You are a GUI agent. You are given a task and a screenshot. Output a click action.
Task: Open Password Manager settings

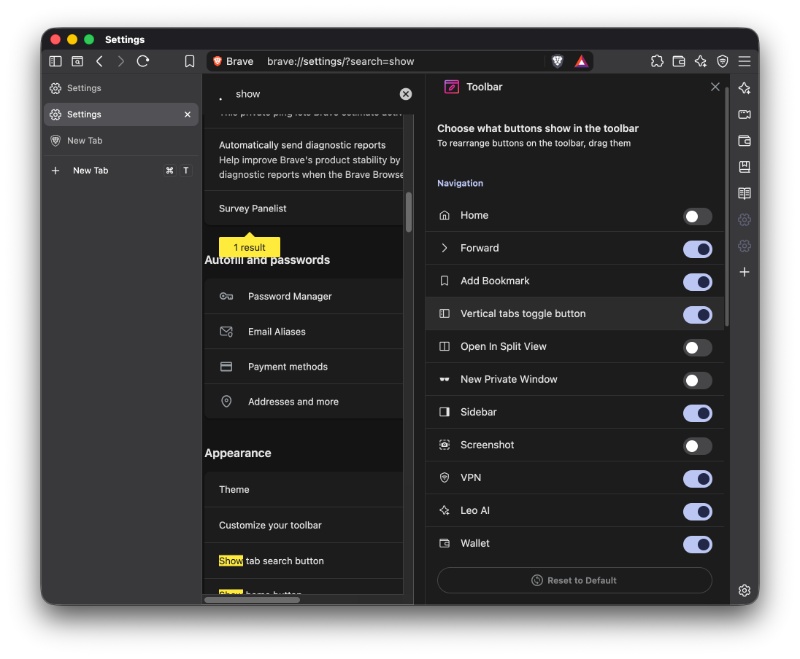point(304,296)
